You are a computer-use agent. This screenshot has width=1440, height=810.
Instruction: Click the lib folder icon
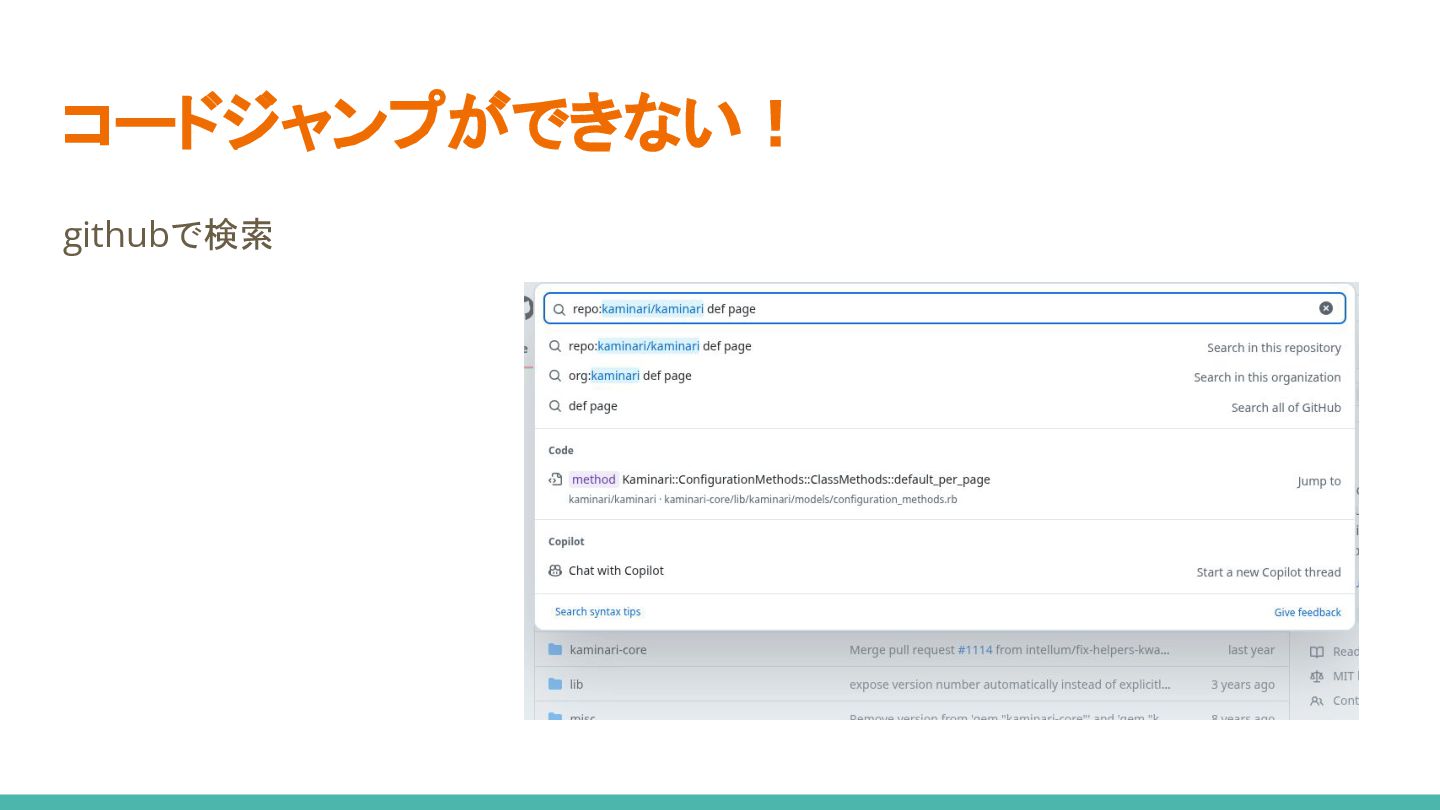click(555, 684)
